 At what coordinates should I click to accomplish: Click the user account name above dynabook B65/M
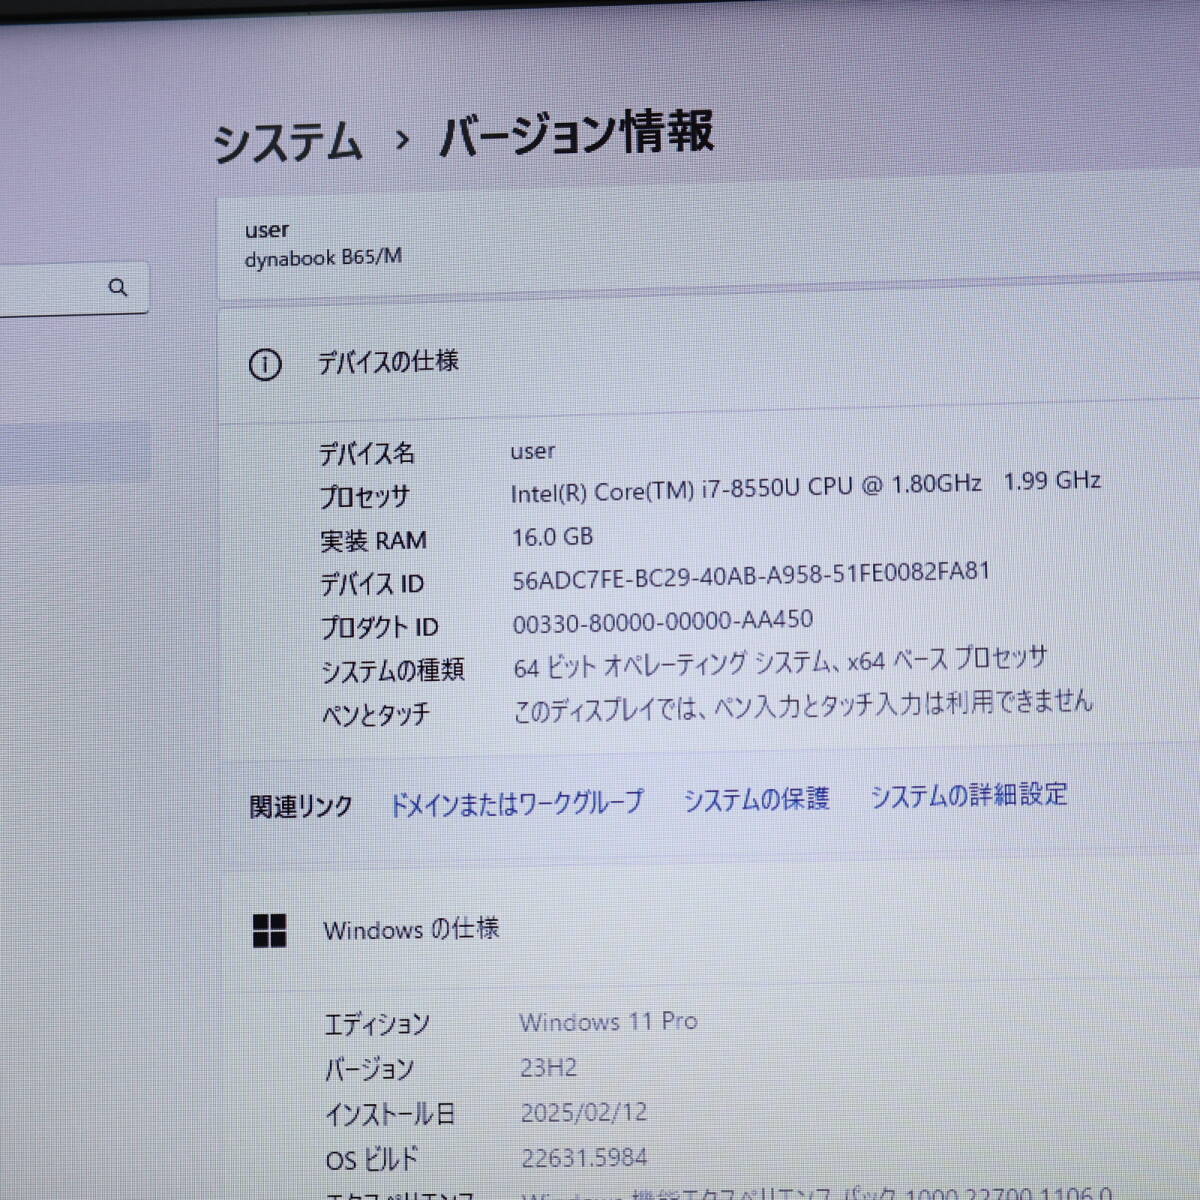(x=265, y=230)
